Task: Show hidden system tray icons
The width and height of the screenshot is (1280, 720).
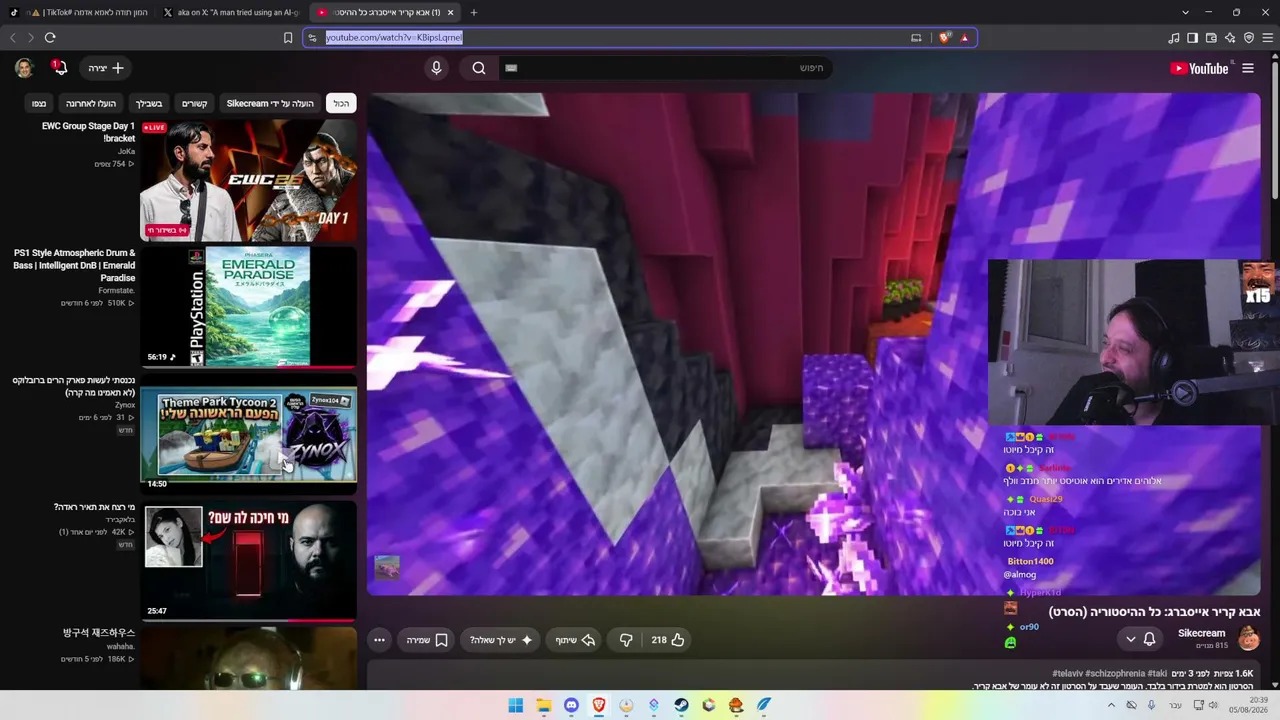Action: tap(1111, 705)
